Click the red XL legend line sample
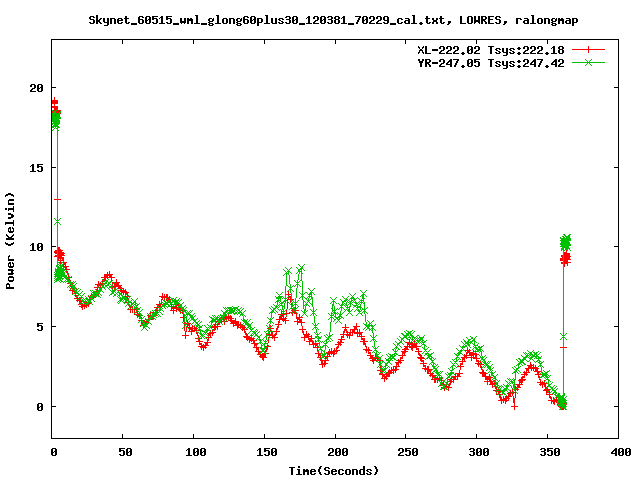The height and width of the screenshot is (480, 640). tap(588, 50)
